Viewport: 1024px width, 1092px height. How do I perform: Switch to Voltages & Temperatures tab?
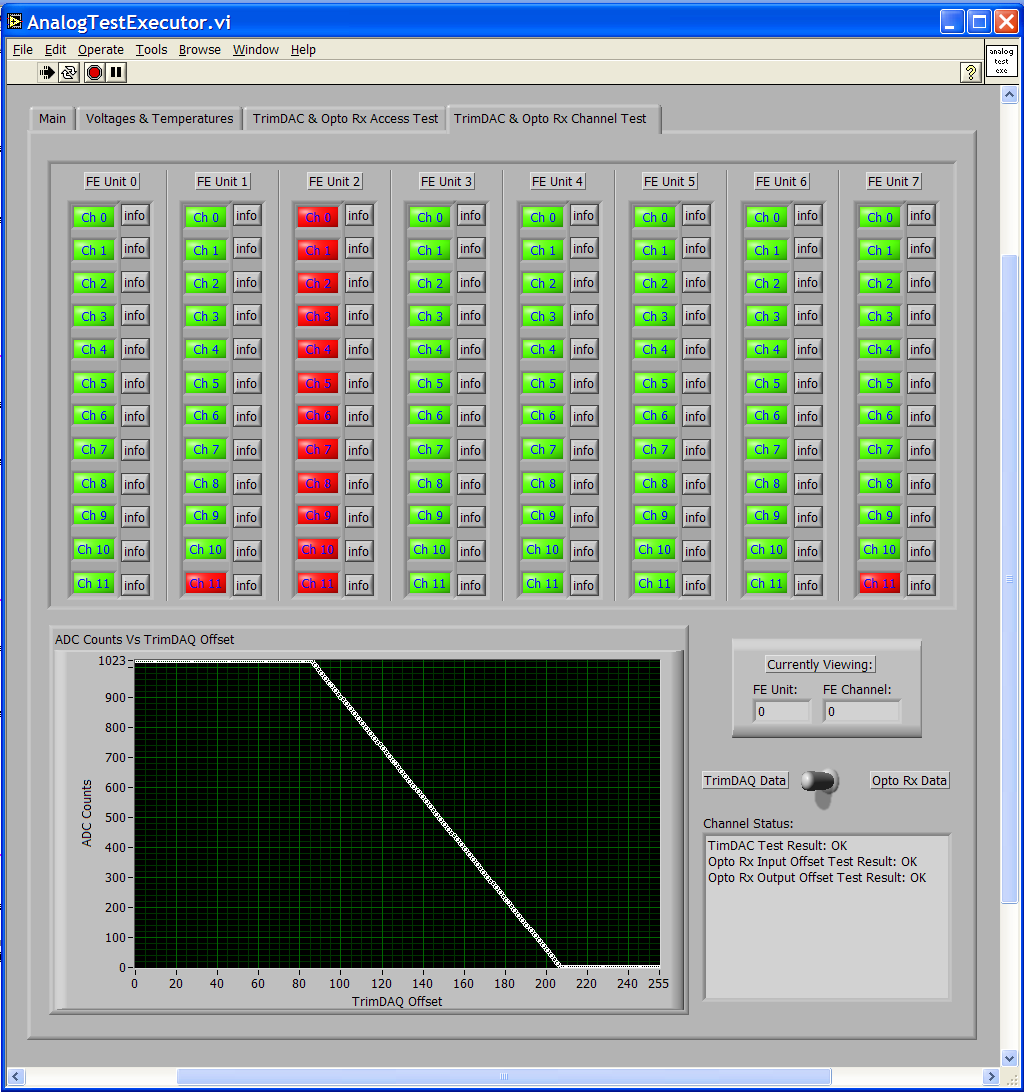pyautogui.click(x=159, y=118)
